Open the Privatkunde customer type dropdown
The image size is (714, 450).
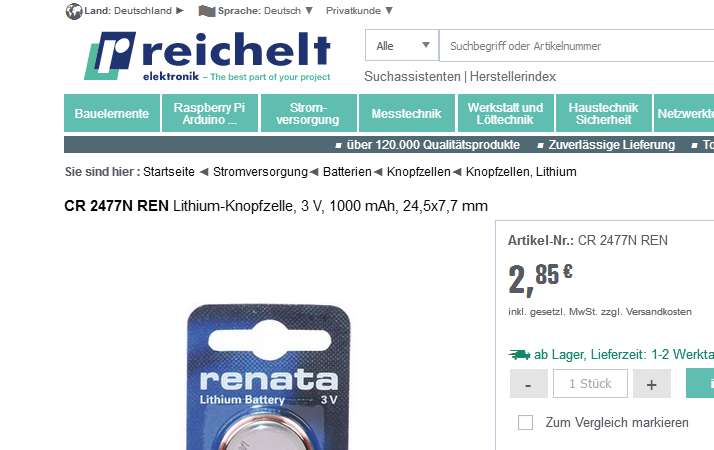(x=359, y=11)
